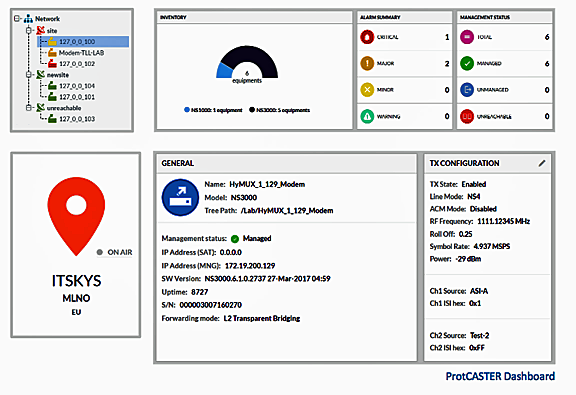Click the Warning alarm green icon

(x=367, y=116)
